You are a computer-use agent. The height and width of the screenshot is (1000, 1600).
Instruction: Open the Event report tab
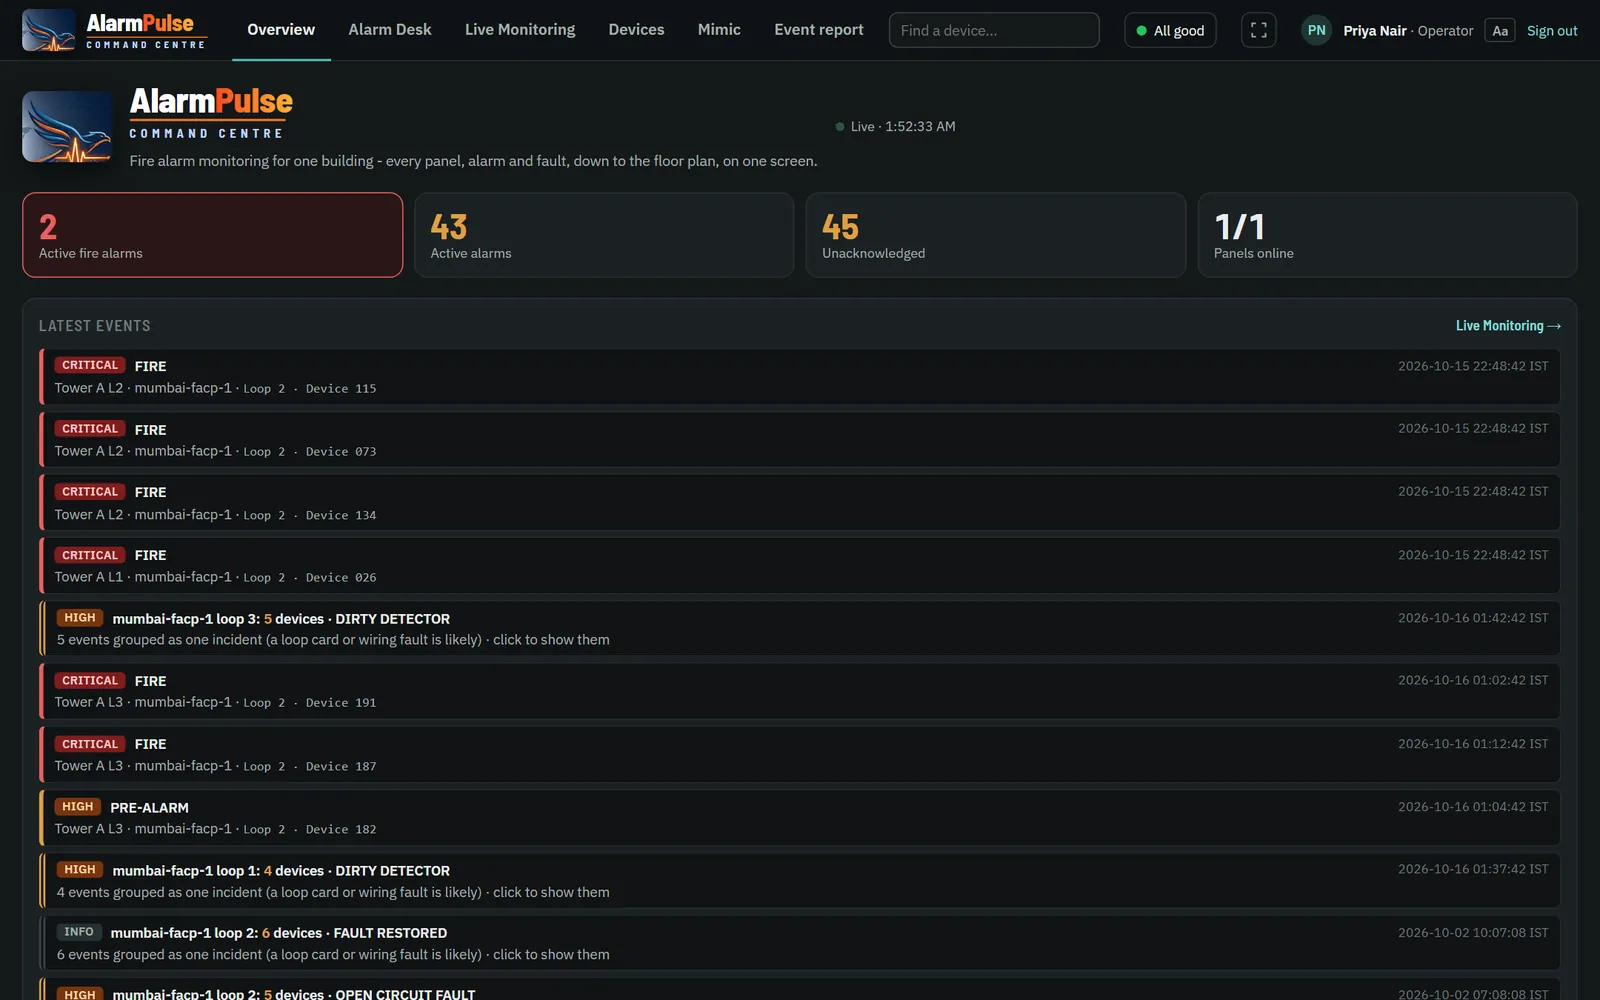(x=819, y=30)
